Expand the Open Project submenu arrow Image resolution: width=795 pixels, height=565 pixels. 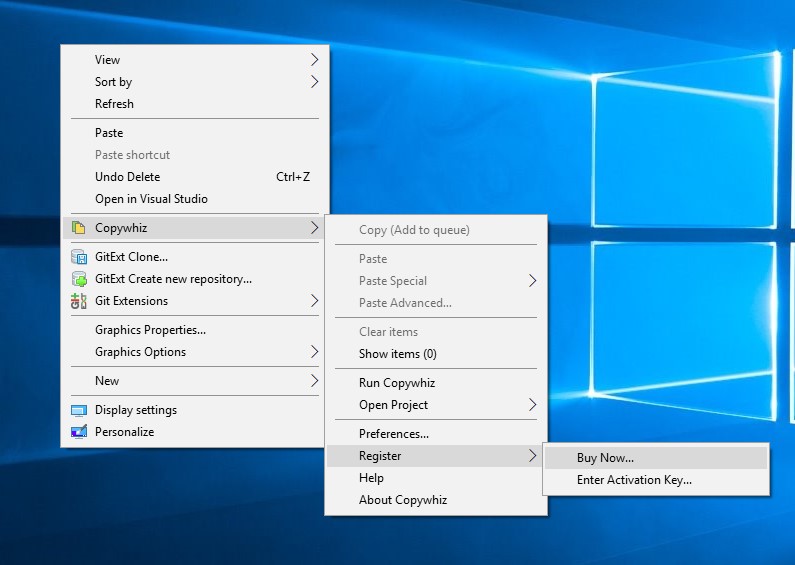point(532,405)
